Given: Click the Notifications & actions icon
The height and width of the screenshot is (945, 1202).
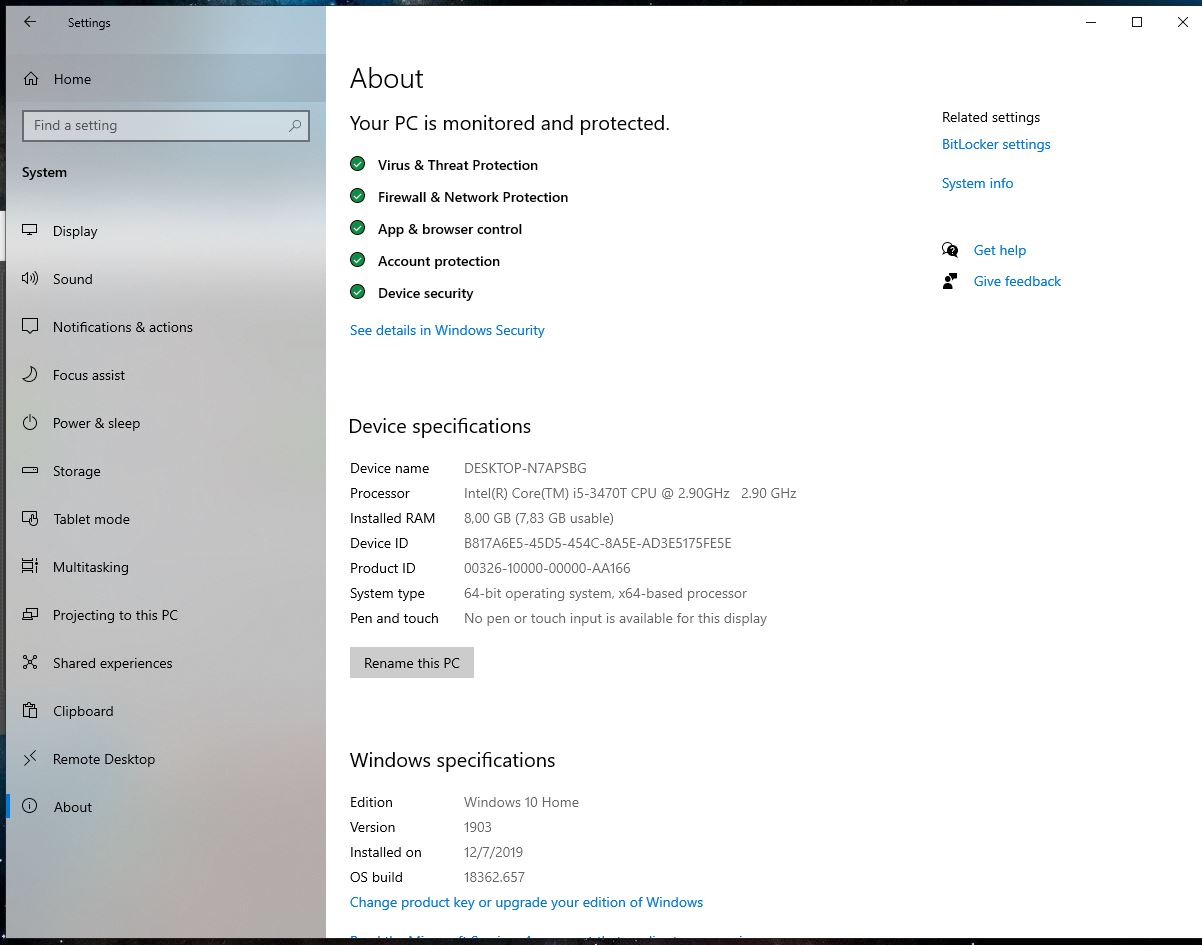Looking at the screenshot, I should (x=30, y=327).
